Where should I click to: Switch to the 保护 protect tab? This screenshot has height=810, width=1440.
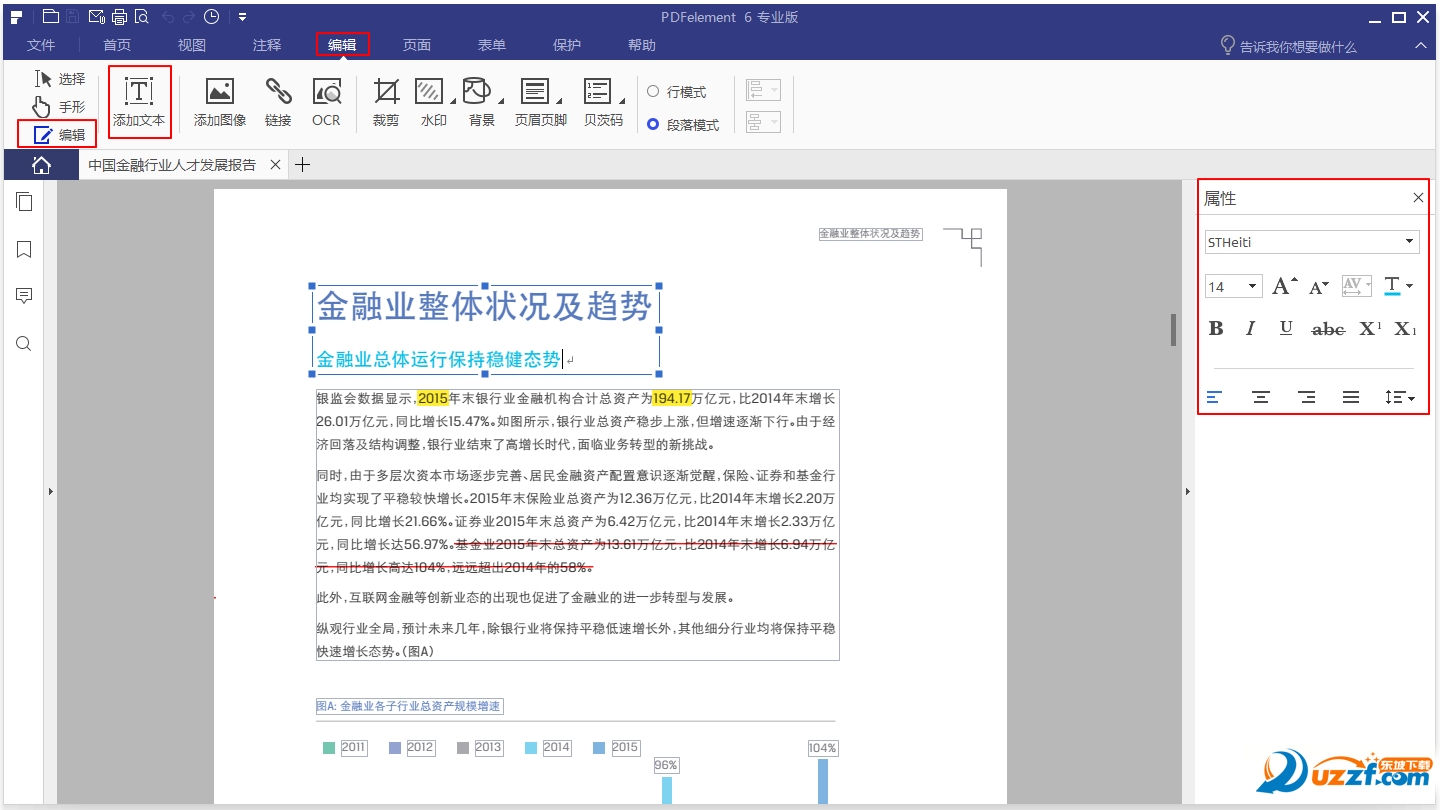click(567, 45)
